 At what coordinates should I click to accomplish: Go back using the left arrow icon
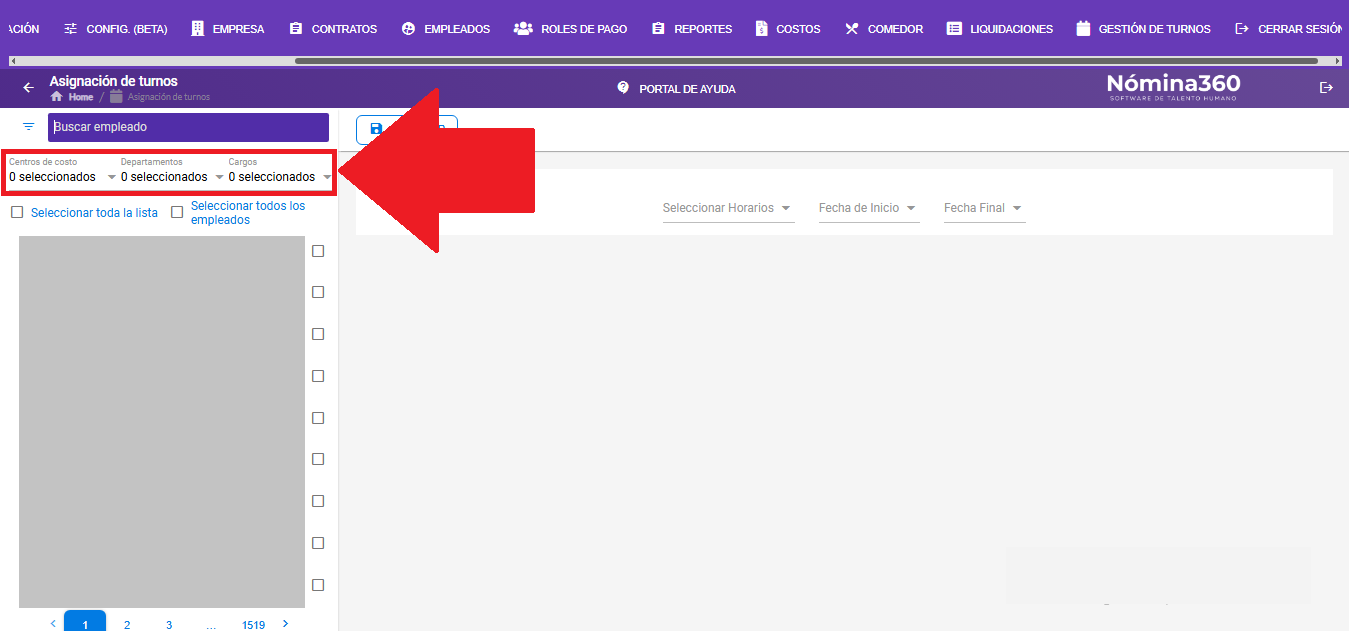(28, 88)
